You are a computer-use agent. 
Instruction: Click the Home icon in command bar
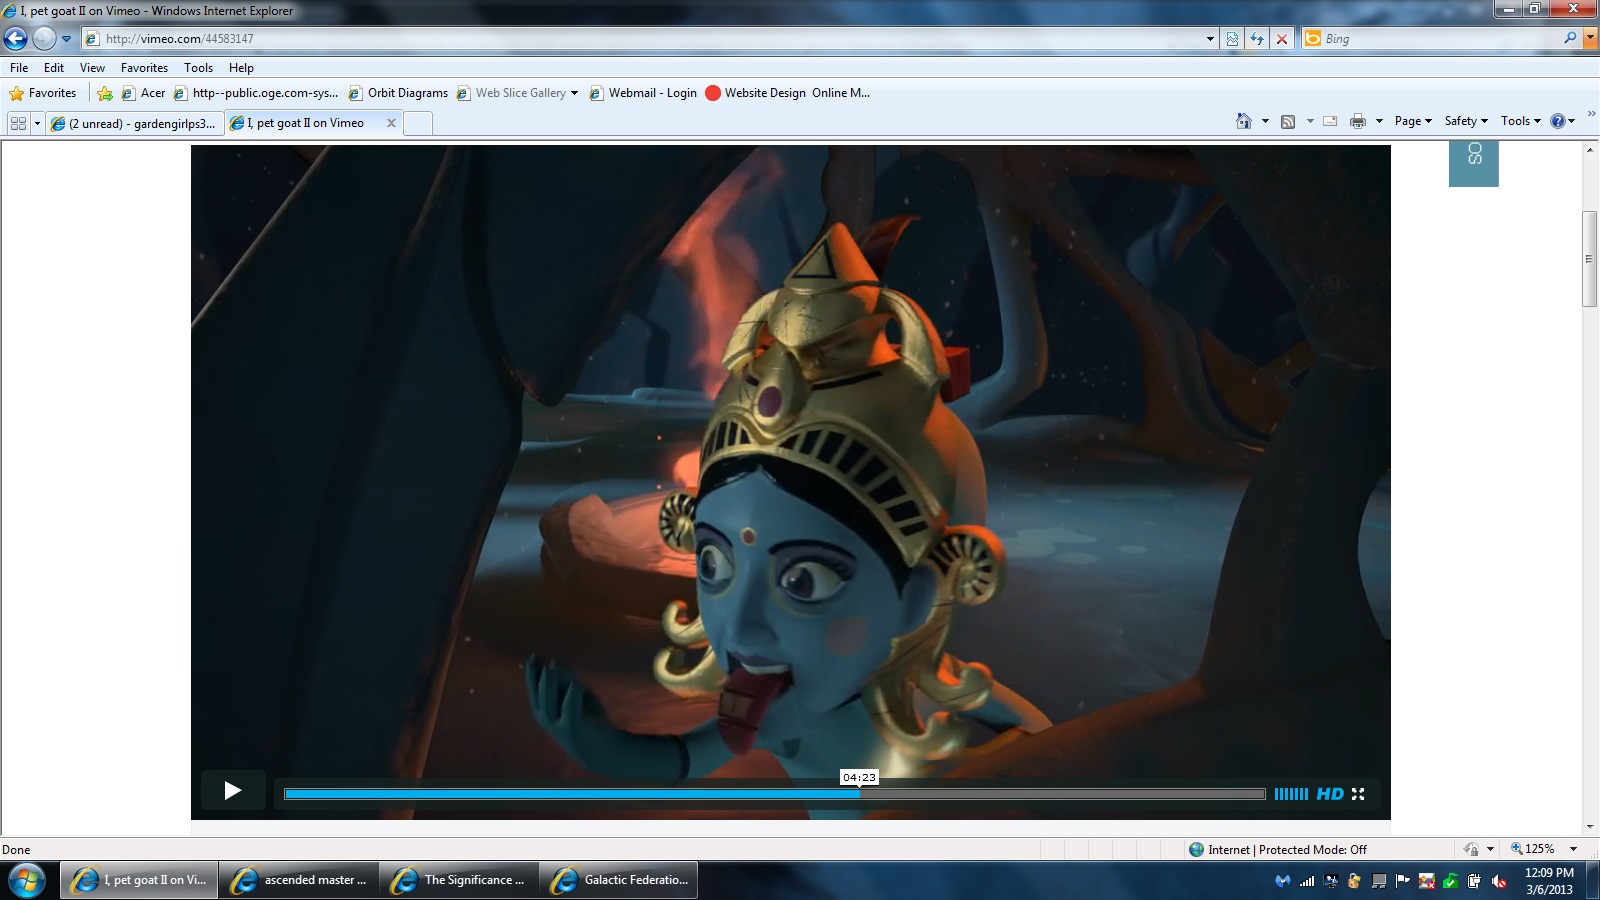tap(1244, 121)
